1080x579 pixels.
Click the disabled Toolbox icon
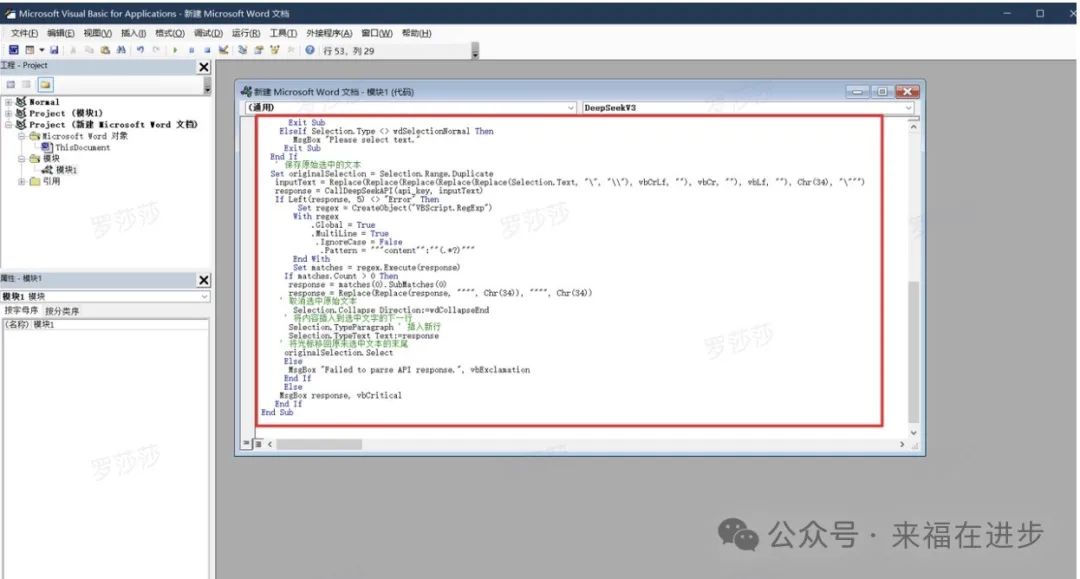pyautogui.click(x=291, y=50)
